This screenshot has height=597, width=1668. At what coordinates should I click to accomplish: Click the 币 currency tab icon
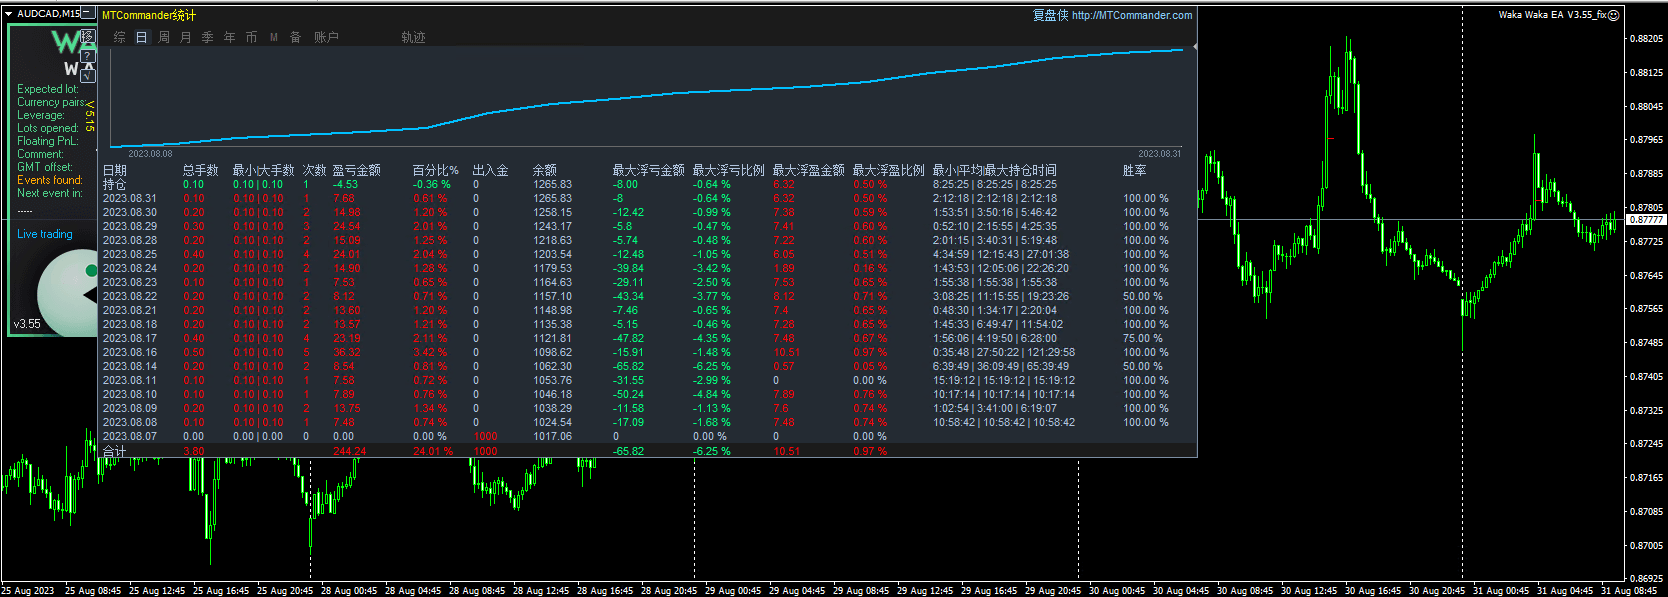[x=251, y=37]
